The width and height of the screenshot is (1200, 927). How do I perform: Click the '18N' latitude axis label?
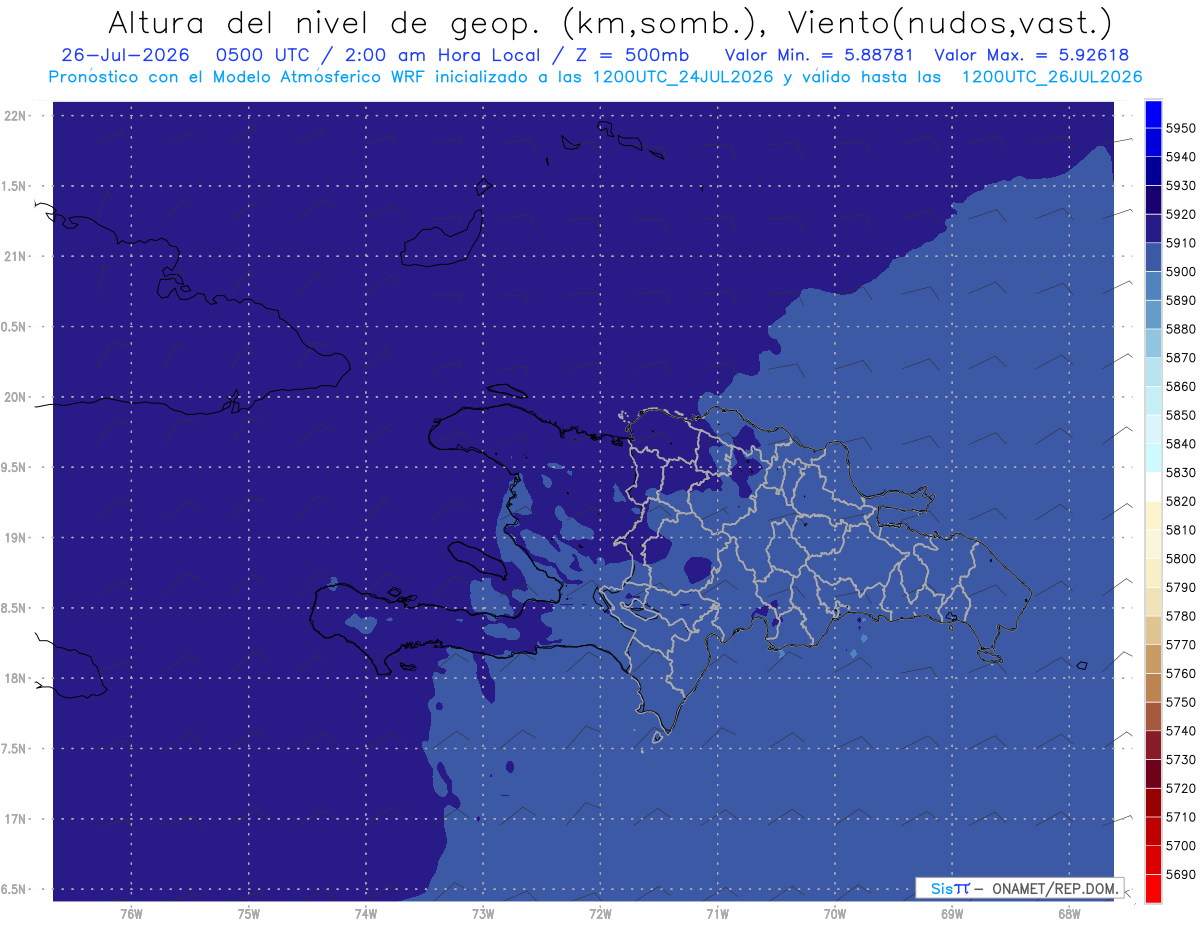[14, 678]
